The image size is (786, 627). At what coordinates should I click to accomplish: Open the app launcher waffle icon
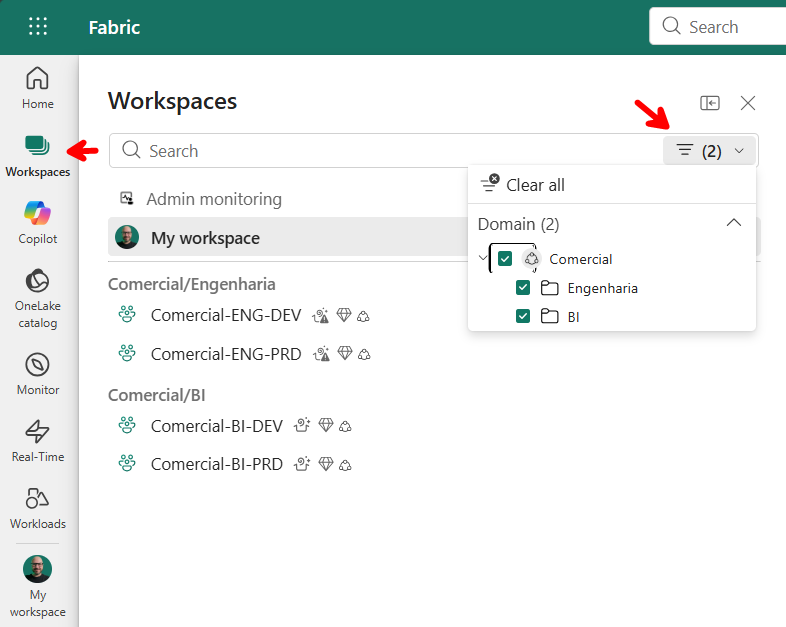pos(38,27)
